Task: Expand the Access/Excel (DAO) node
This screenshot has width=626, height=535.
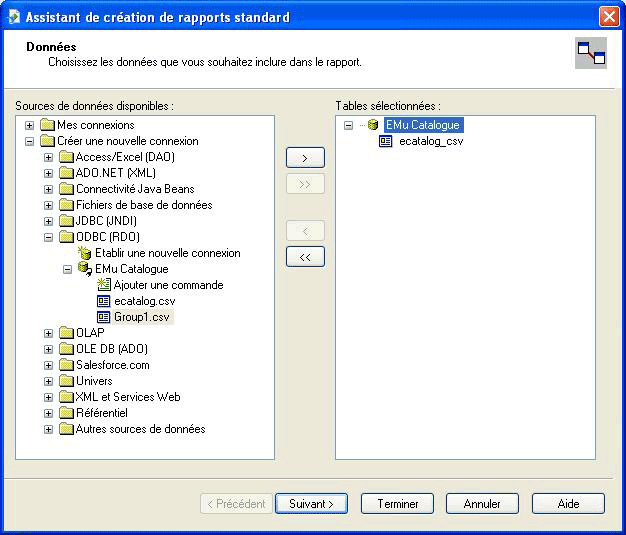Action: click(x=48, y=157)
